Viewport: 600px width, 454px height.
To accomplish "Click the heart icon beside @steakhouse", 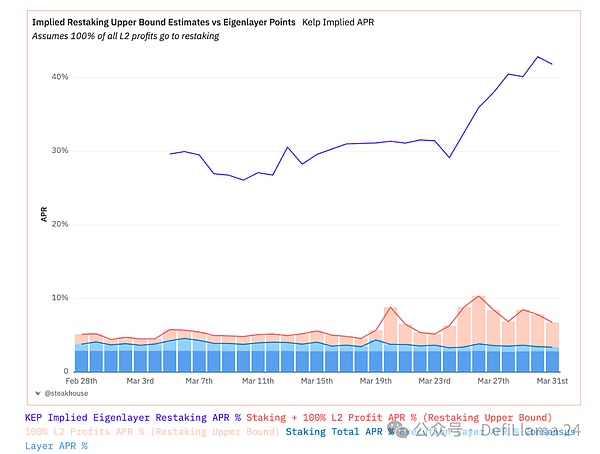I will coord(39,393).
